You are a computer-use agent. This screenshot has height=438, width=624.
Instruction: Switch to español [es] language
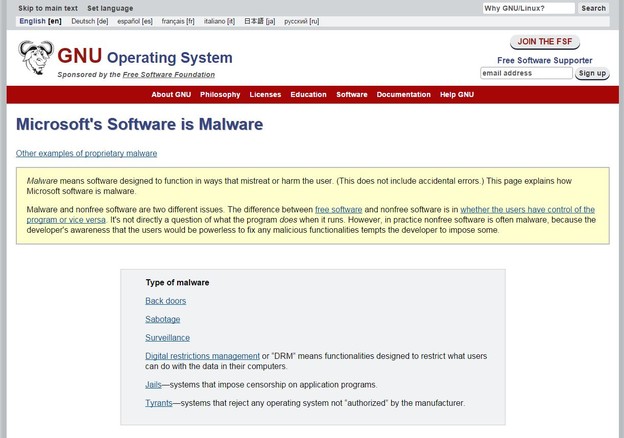tap(135, 21)
